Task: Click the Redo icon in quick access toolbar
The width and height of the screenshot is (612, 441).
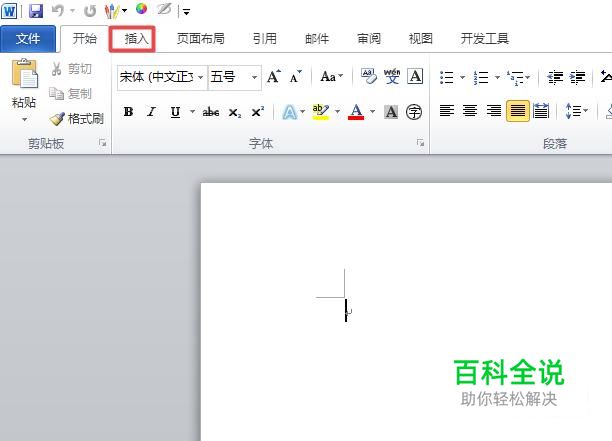Action: coord(90,11)
